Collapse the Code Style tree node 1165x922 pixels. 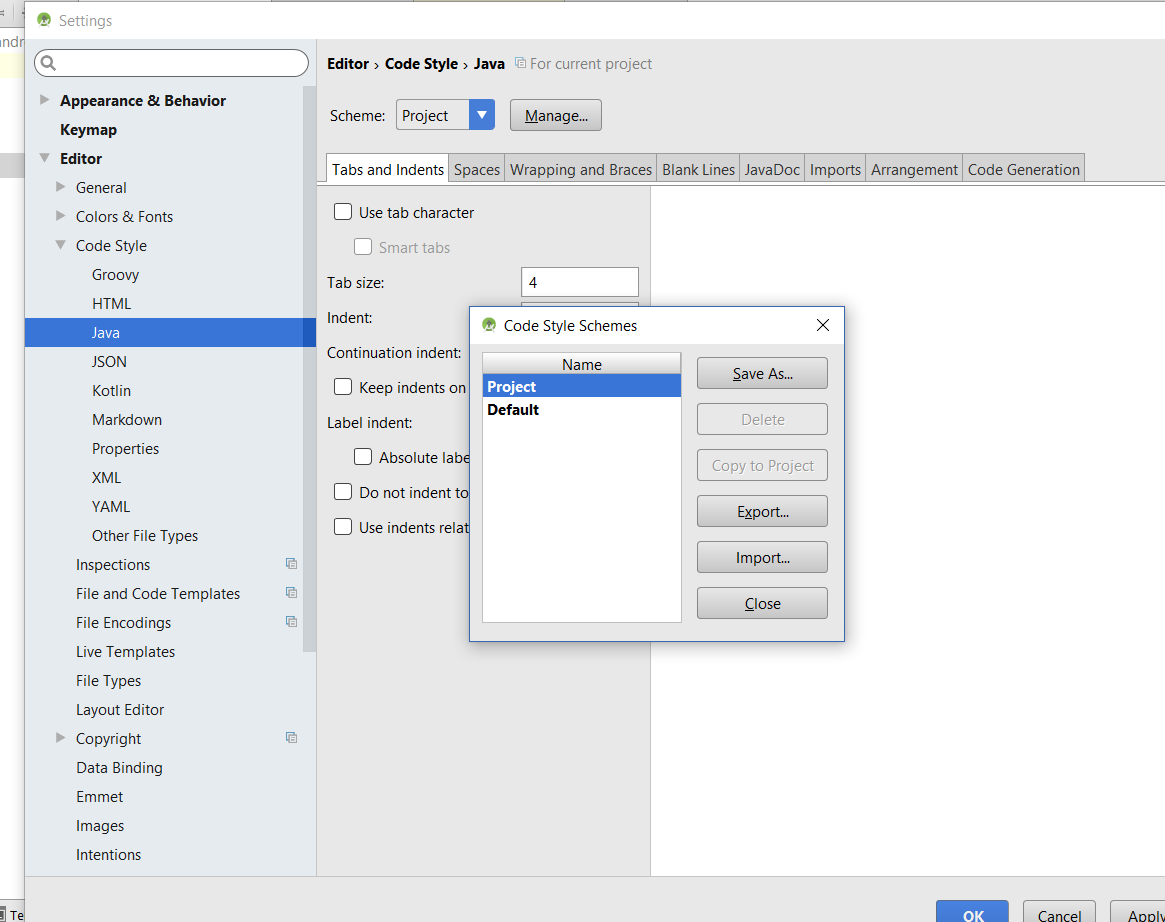click(x=61, y=244)
